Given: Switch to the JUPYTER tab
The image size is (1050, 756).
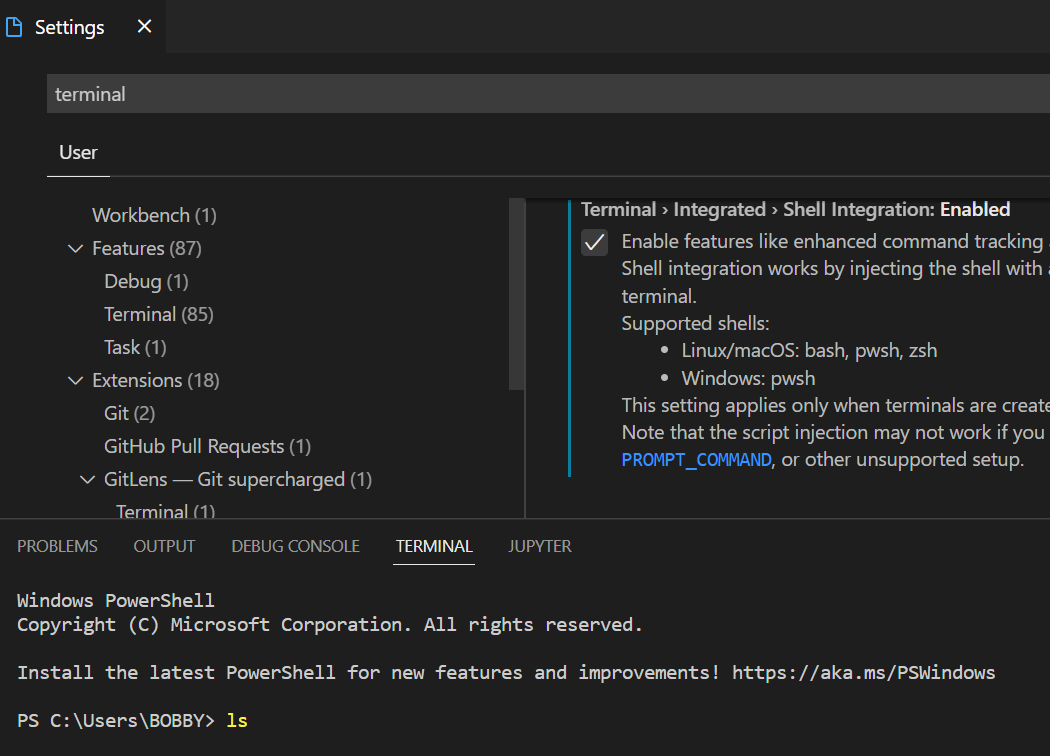Looking at the screenshot, I should click(539, 546).
